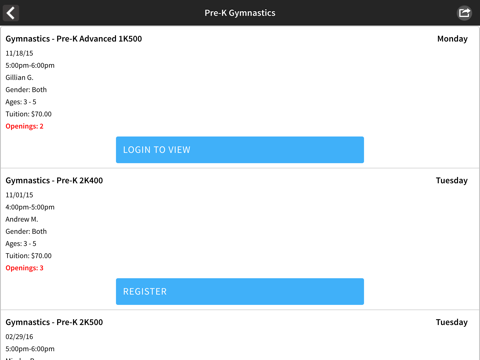Click Tuition: $70.00 in first class
The image size is (480, 360).
coord(29,114)
